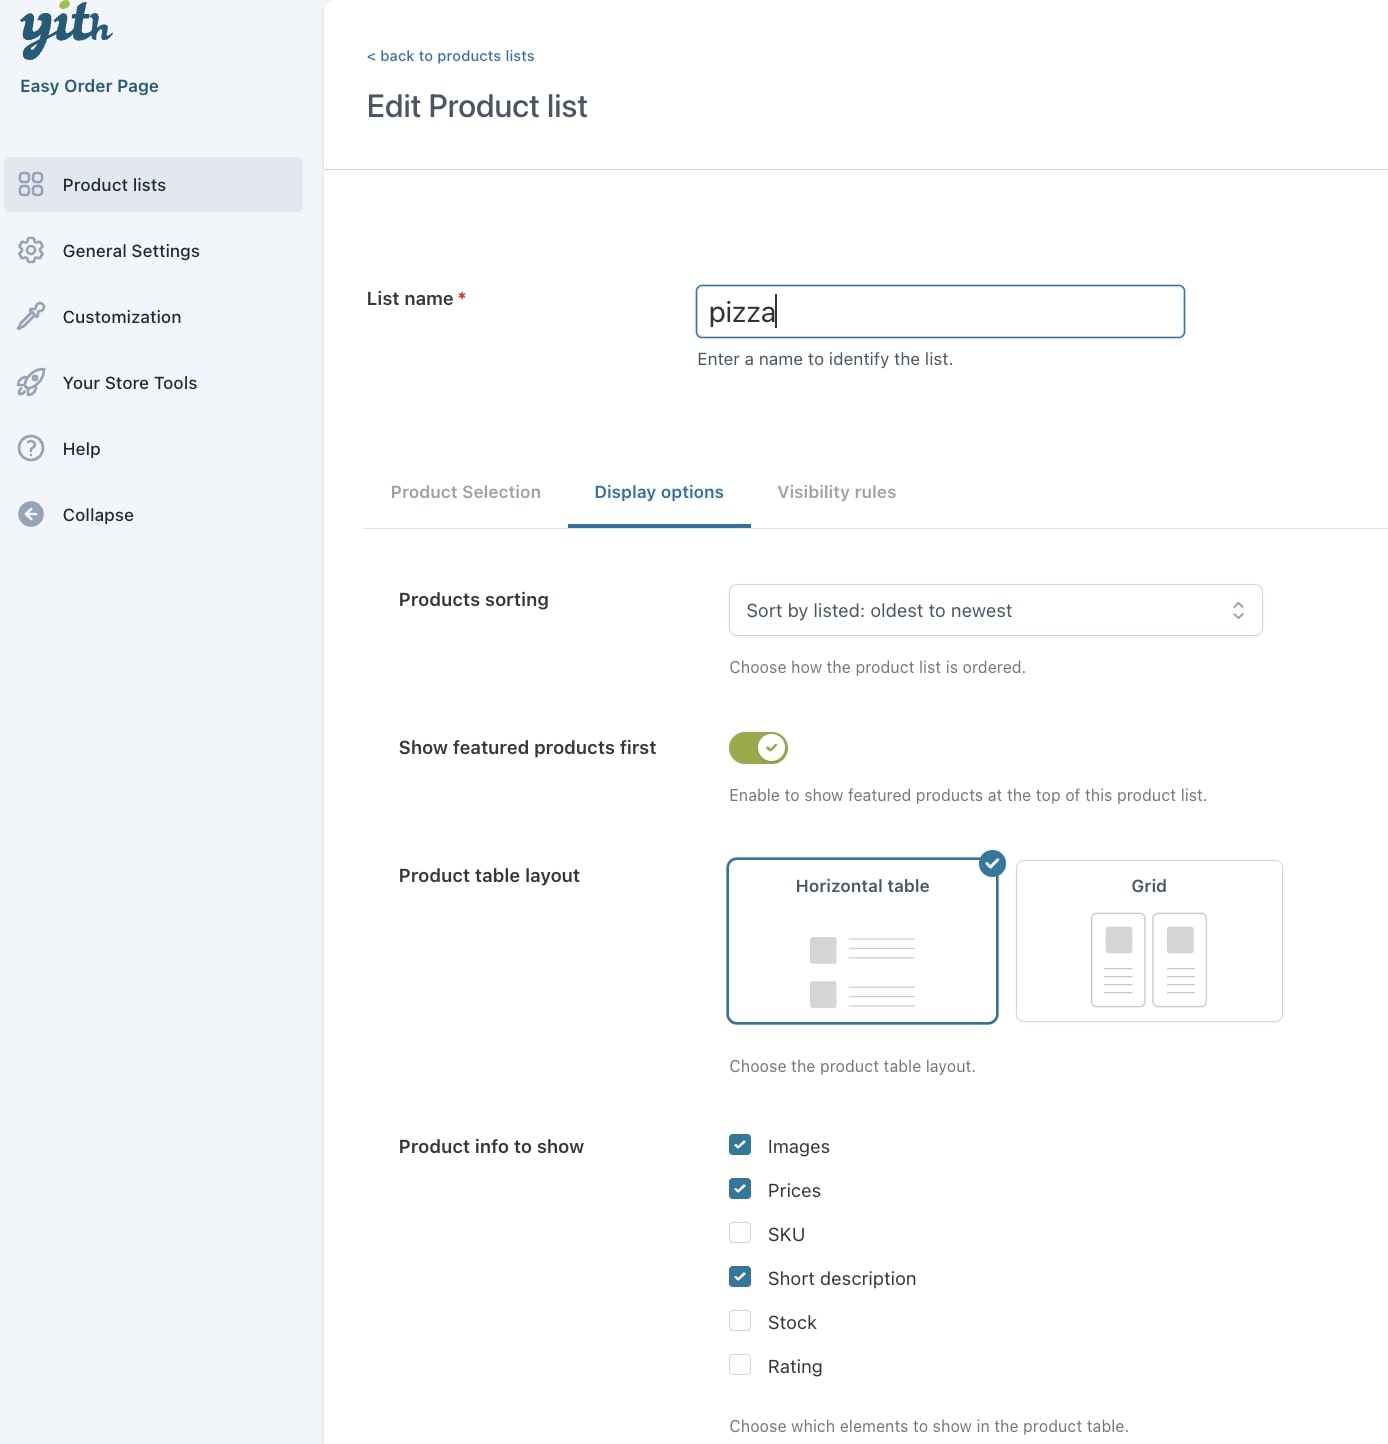Screen dimensions: 1388x1444
Task: Click the Images label
Action: tap(799, 1146)
